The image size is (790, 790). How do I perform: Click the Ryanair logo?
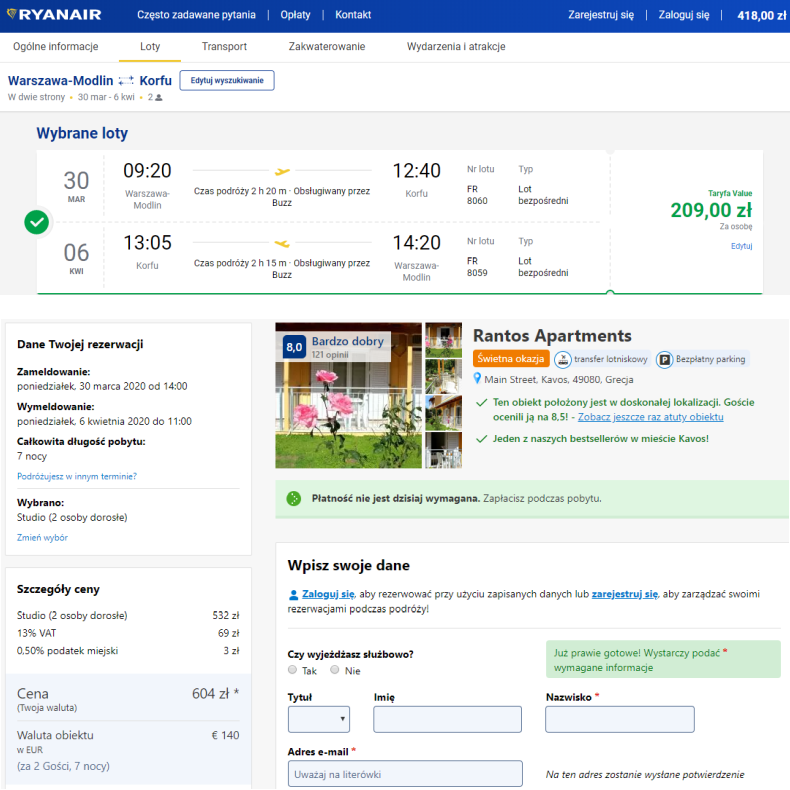click(54, 15)
